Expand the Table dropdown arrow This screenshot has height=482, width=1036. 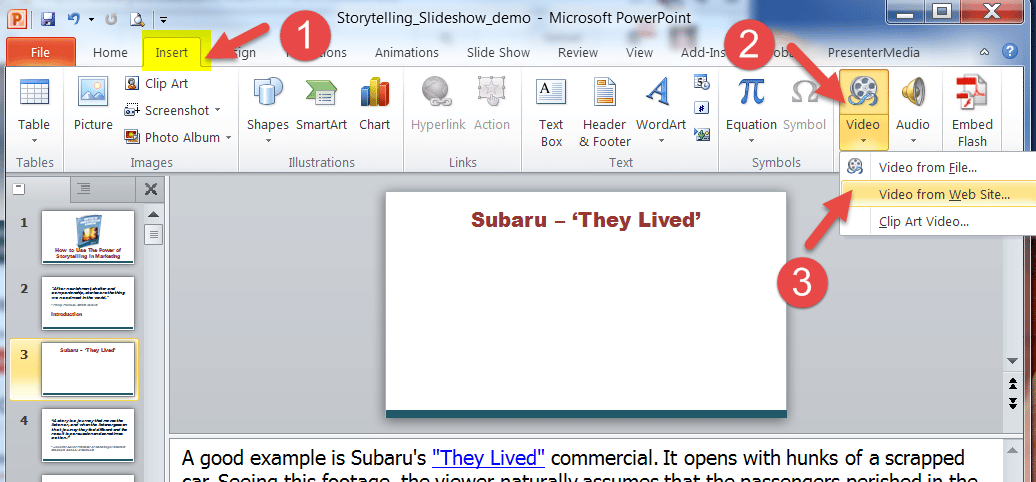pyautogui.click(x=34, y=141)
